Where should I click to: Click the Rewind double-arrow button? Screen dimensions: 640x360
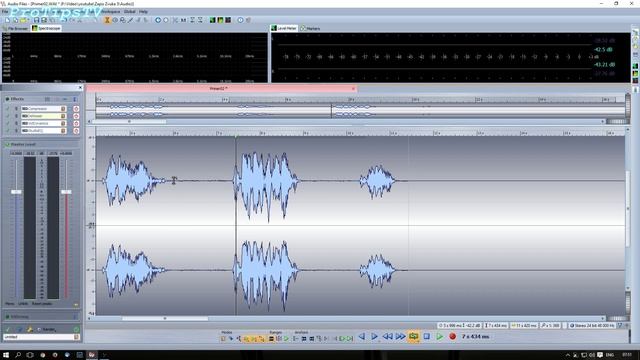coord(387,337)
